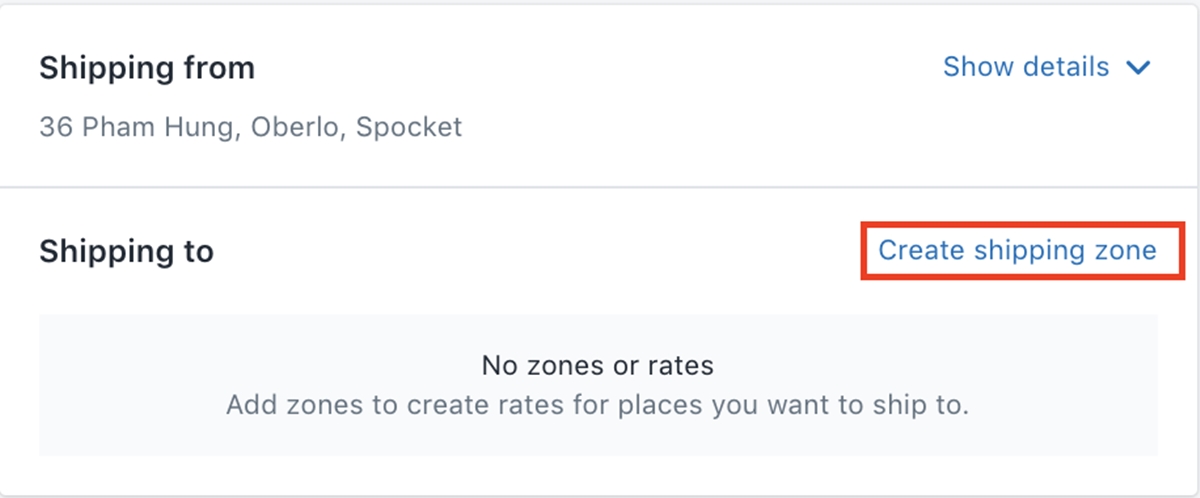This screenshot has width=1200, height=498.
Task: Click the word 'Create' in the shipping zone link
Action: pyautogui.click(x=913, y=250)
